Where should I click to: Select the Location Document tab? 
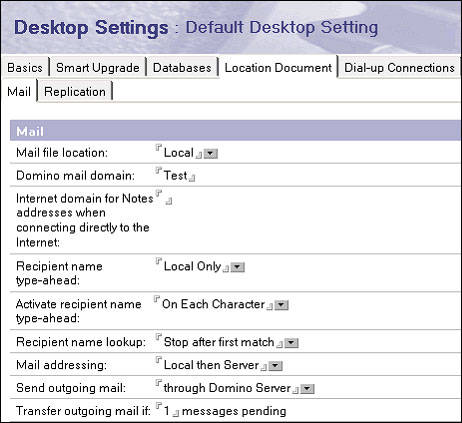pos(278,68)
